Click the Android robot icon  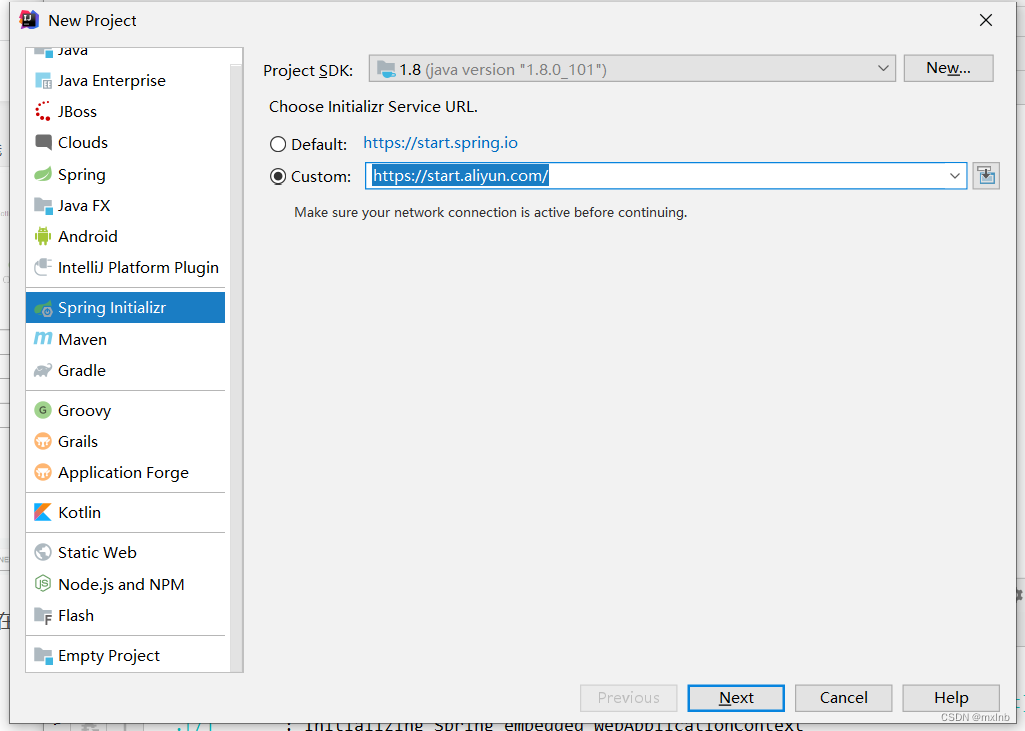click(x=43, y=236)
